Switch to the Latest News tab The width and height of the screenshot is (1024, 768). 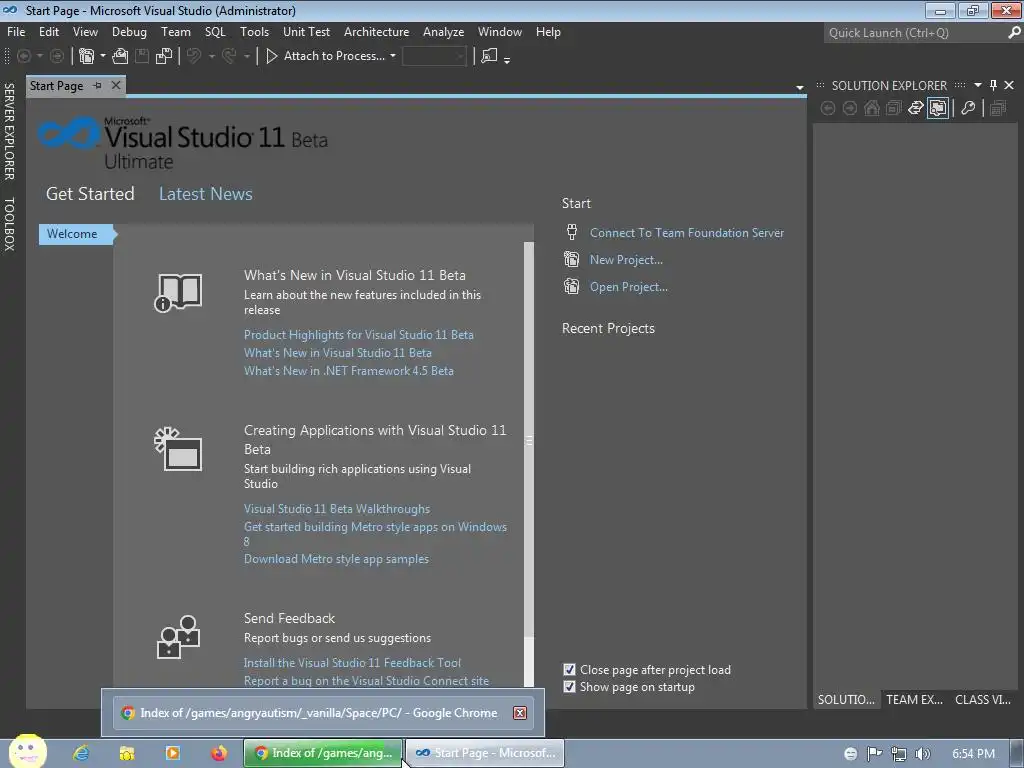point(206,194)
